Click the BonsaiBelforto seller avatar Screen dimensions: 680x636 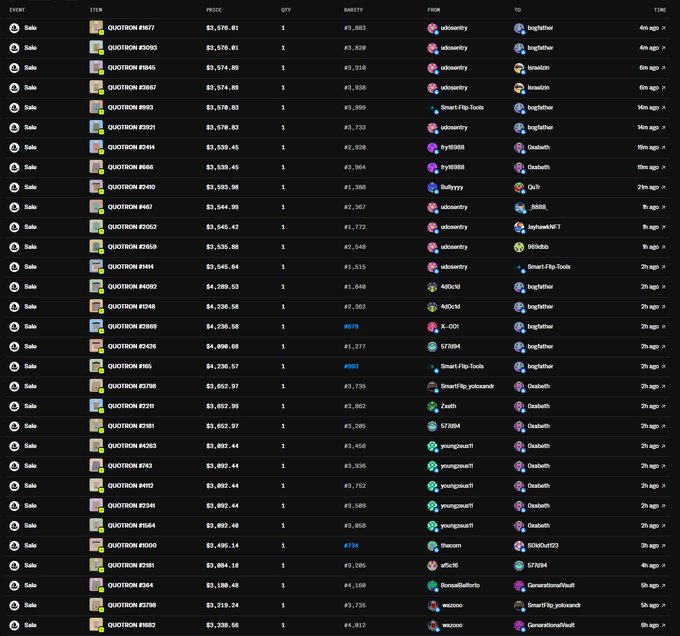point(432,585)
